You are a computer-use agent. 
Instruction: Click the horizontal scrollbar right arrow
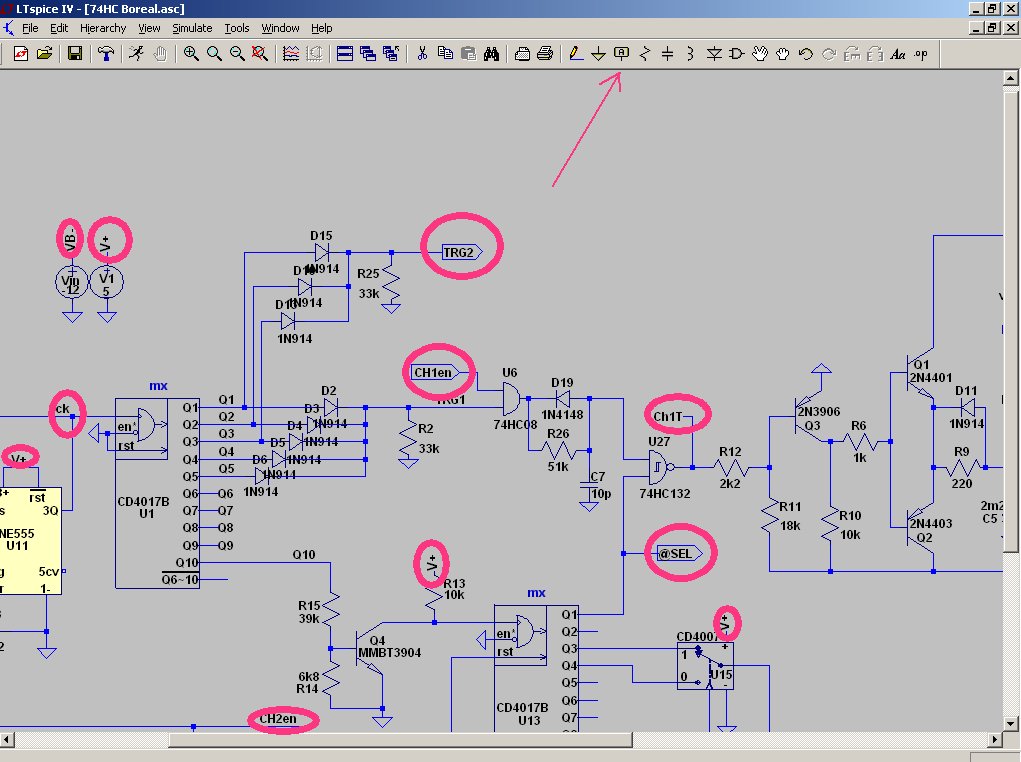(x=993, y=739)
